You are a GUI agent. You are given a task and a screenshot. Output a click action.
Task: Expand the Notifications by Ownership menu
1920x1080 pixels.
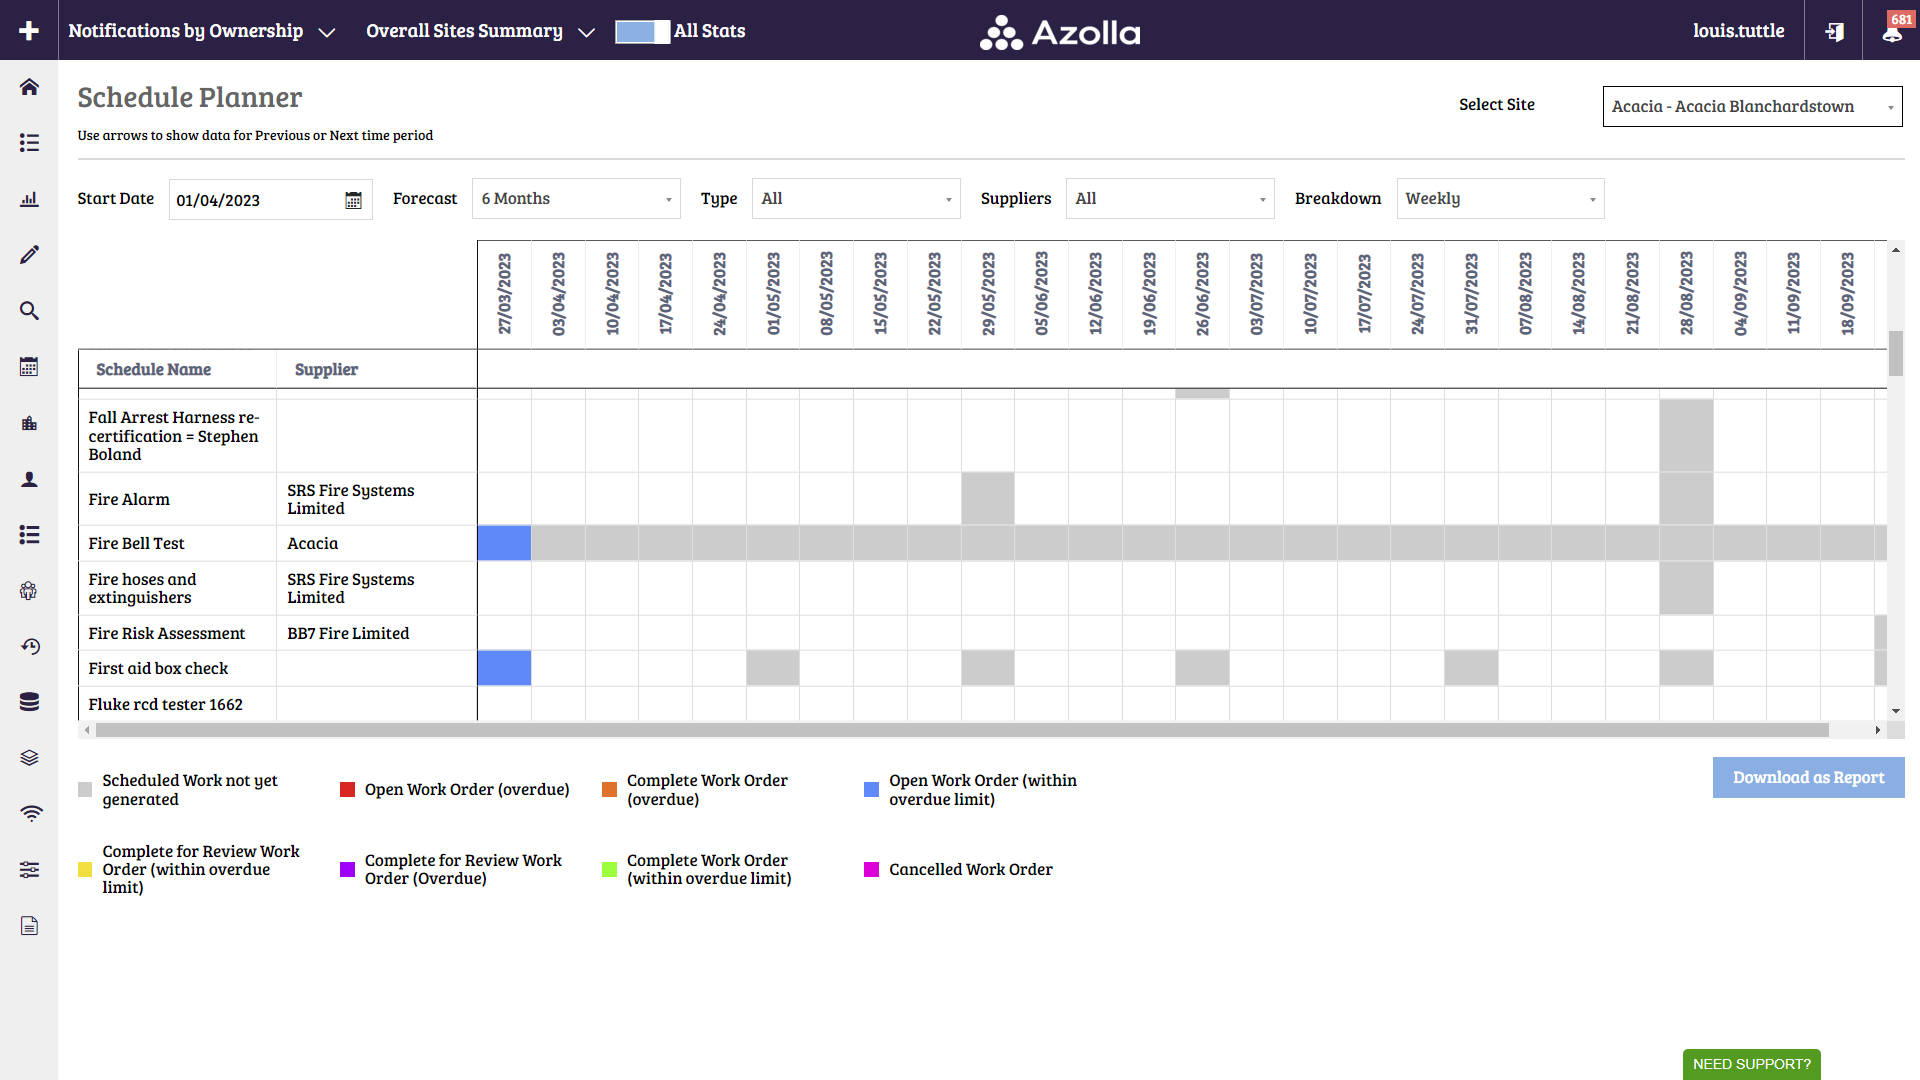200,31
